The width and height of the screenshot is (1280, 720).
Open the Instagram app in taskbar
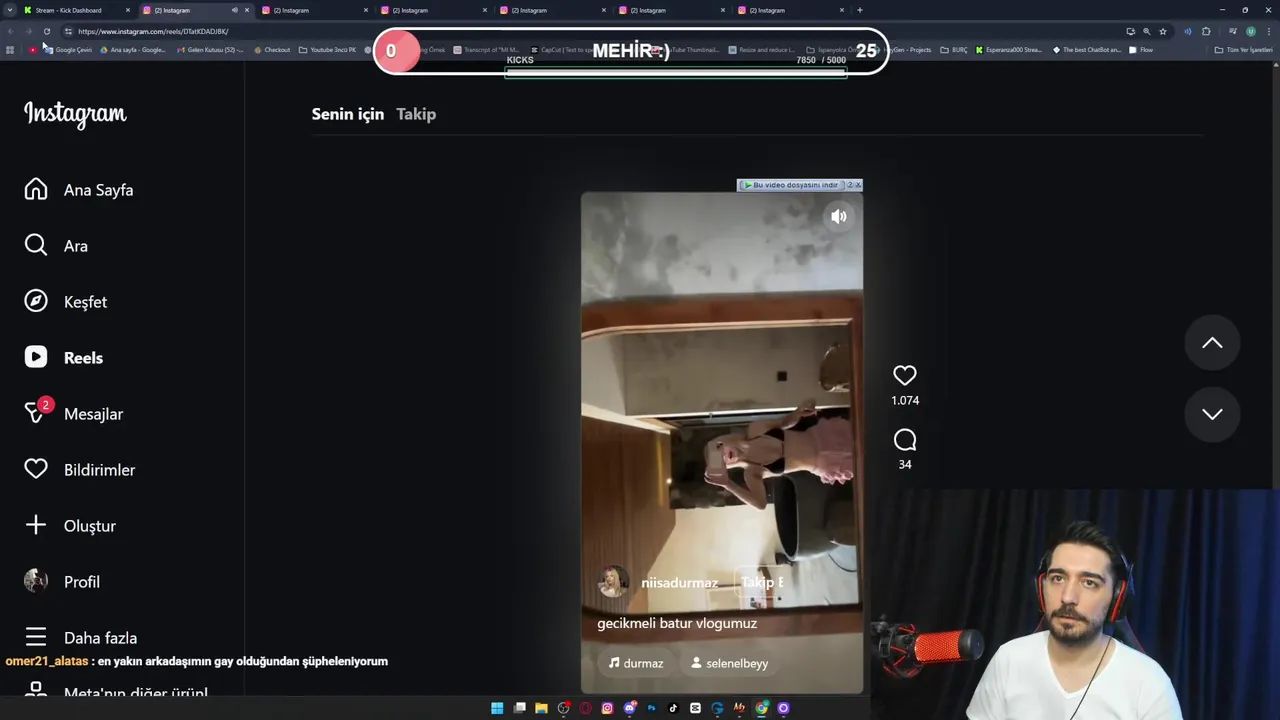607,708
